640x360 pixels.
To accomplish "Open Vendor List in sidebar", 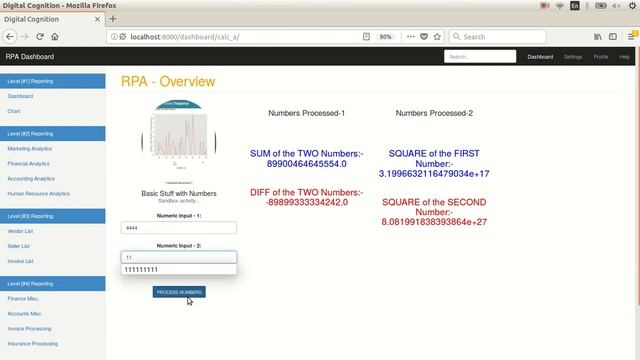I will (20, 231).
